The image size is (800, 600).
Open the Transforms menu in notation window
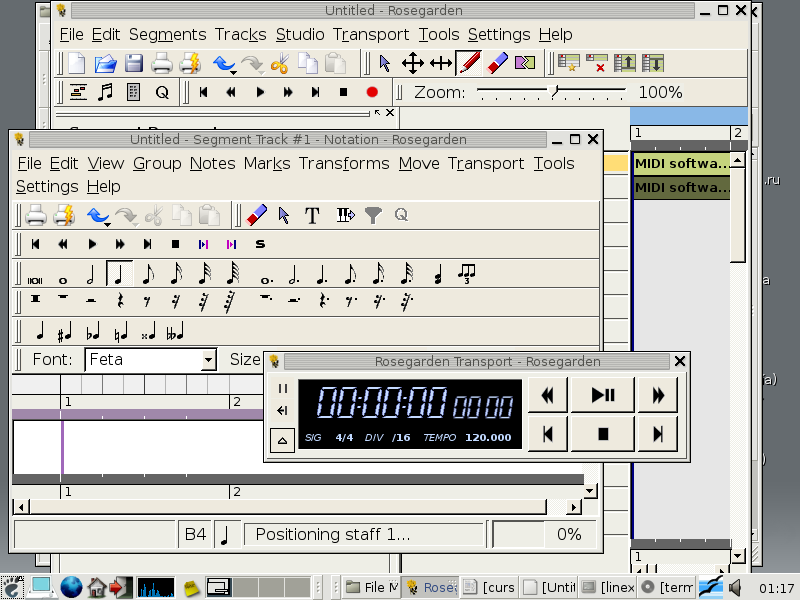coord(344,163)
